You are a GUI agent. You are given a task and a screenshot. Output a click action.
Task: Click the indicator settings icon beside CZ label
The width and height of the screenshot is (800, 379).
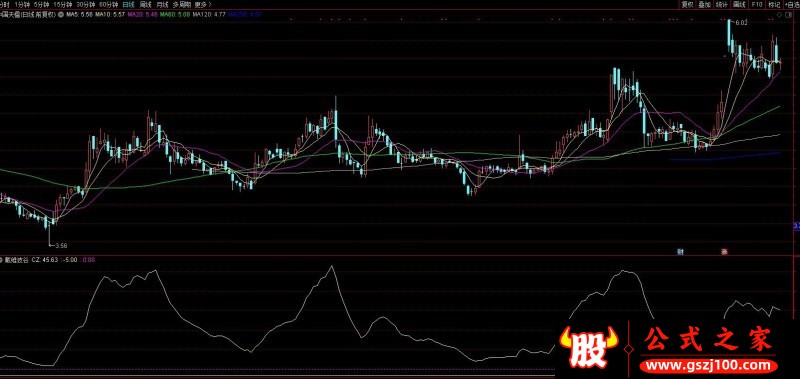click(x=2, y=259)
